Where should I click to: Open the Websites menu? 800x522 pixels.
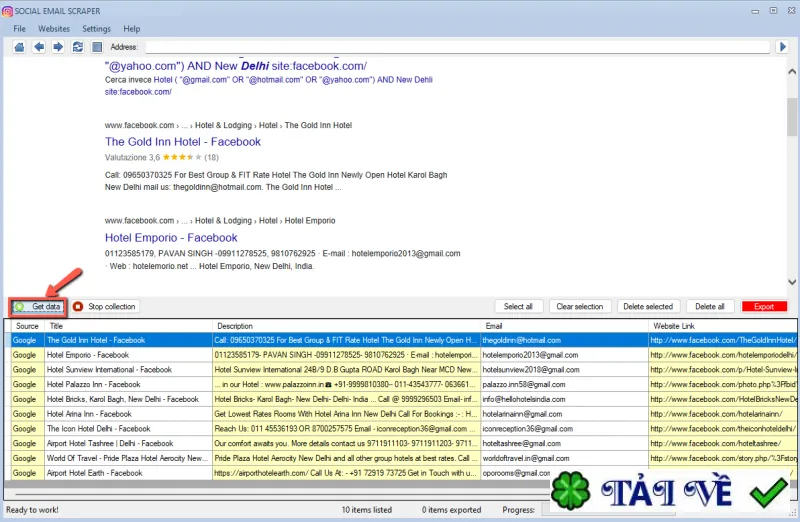pos(54,29)
